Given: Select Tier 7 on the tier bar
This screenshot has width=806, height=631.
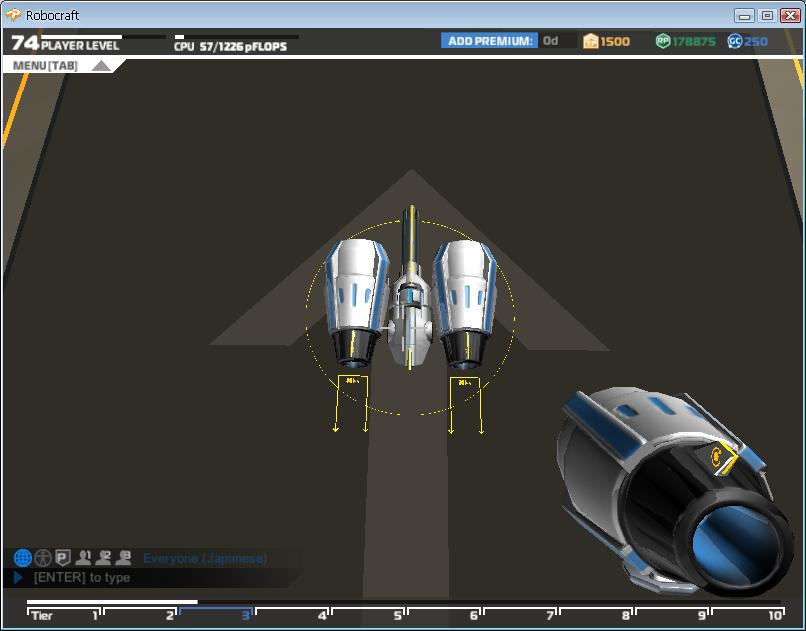Looking at the screenshot, I should [x=520, y=614].
